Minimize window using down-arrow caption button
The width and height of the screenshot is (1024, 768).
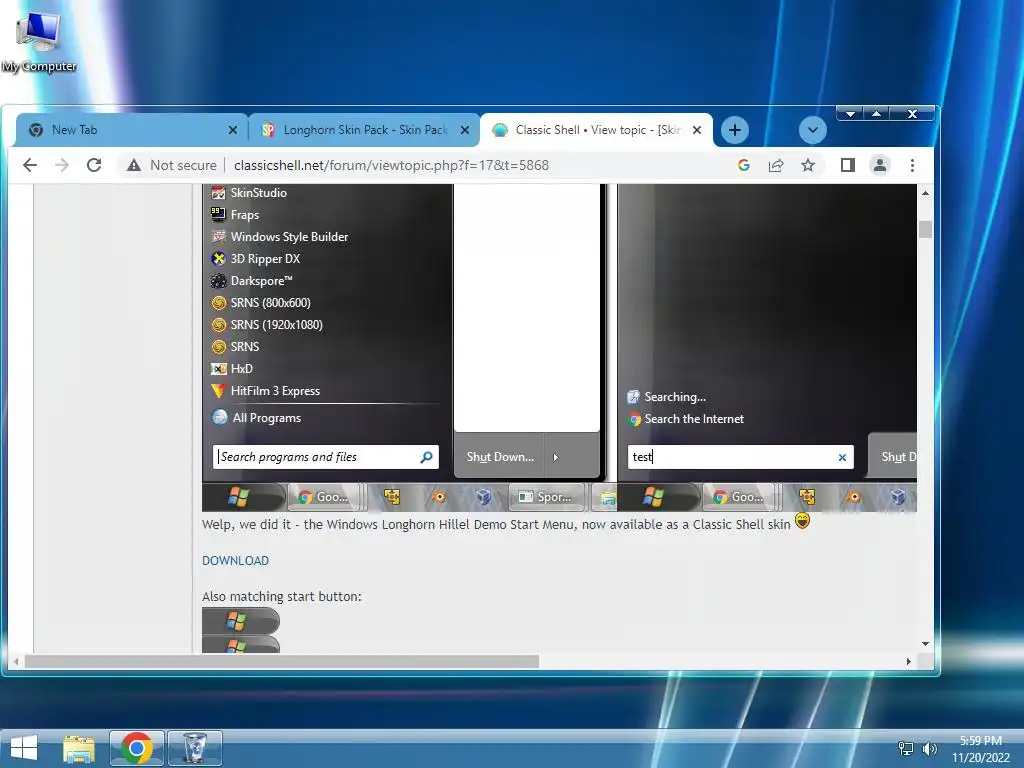click(850, 114)
